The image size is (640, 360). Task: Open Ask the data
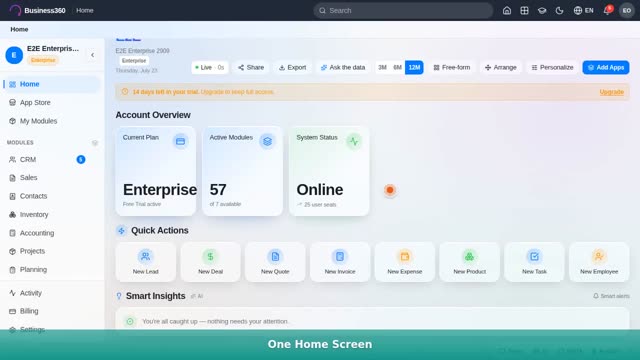click(x=343, y=67)
